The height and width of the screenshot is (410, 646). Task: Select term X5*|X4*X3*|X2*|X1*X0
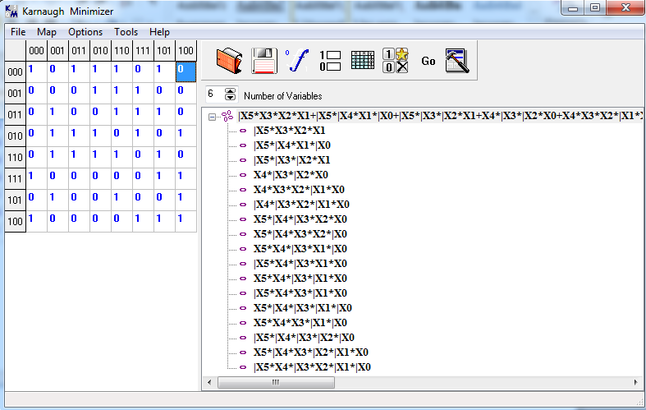(x=311, y=353)
